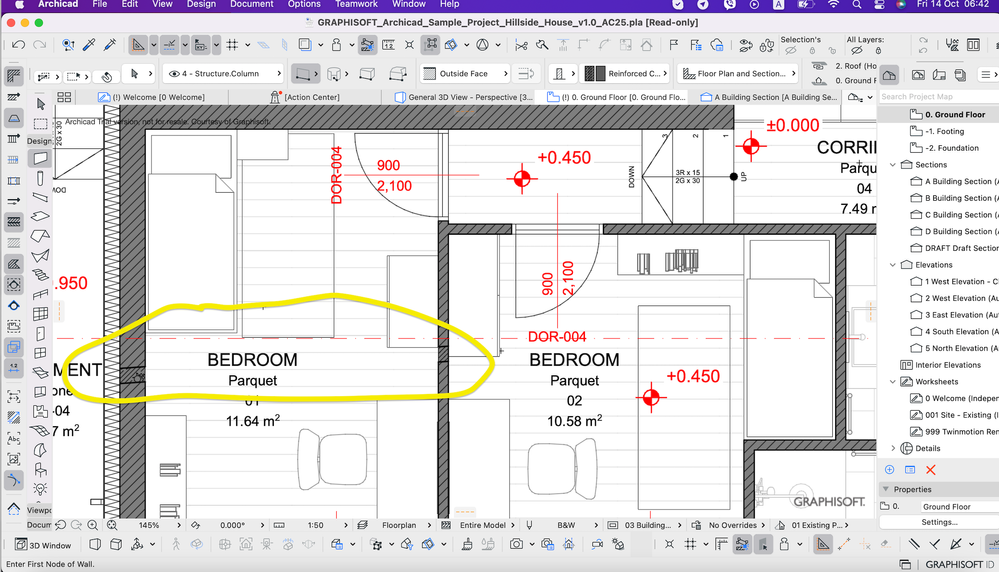Switch to the Welcome tab

coord(152,97)
